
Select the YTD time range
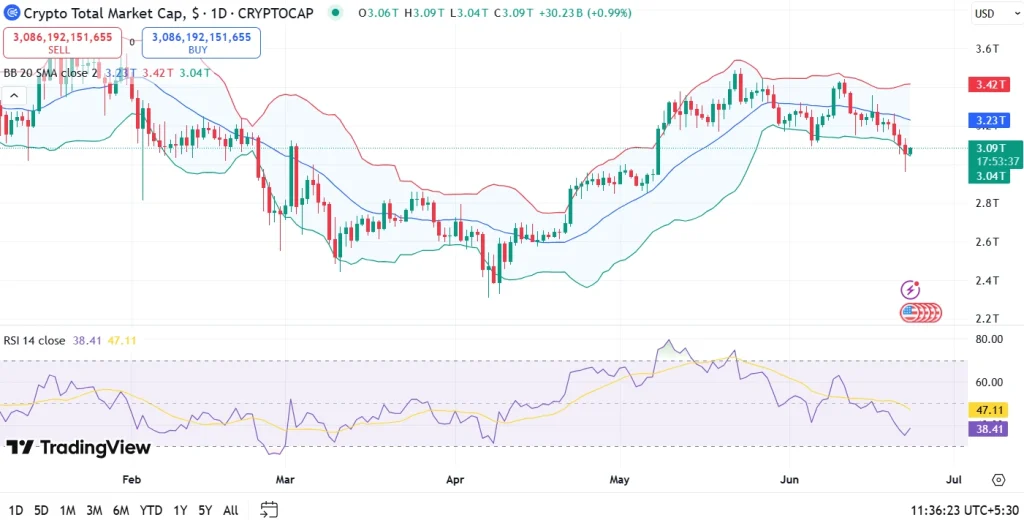pos(151,510)
